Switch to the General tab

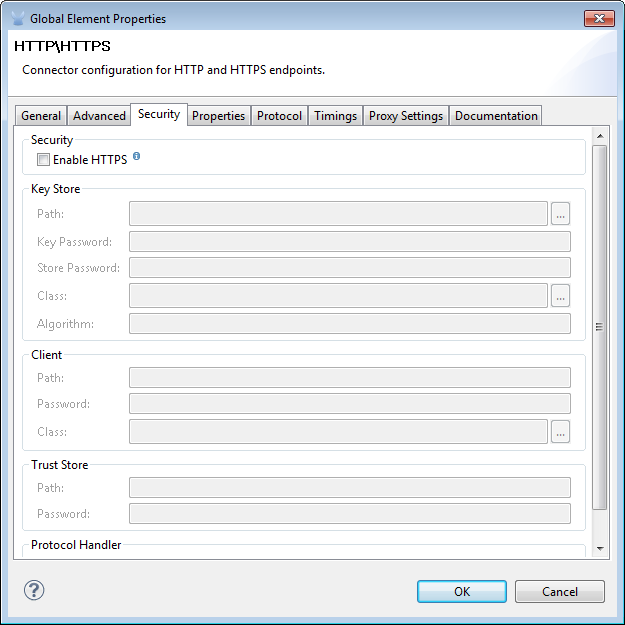[41, 116]
